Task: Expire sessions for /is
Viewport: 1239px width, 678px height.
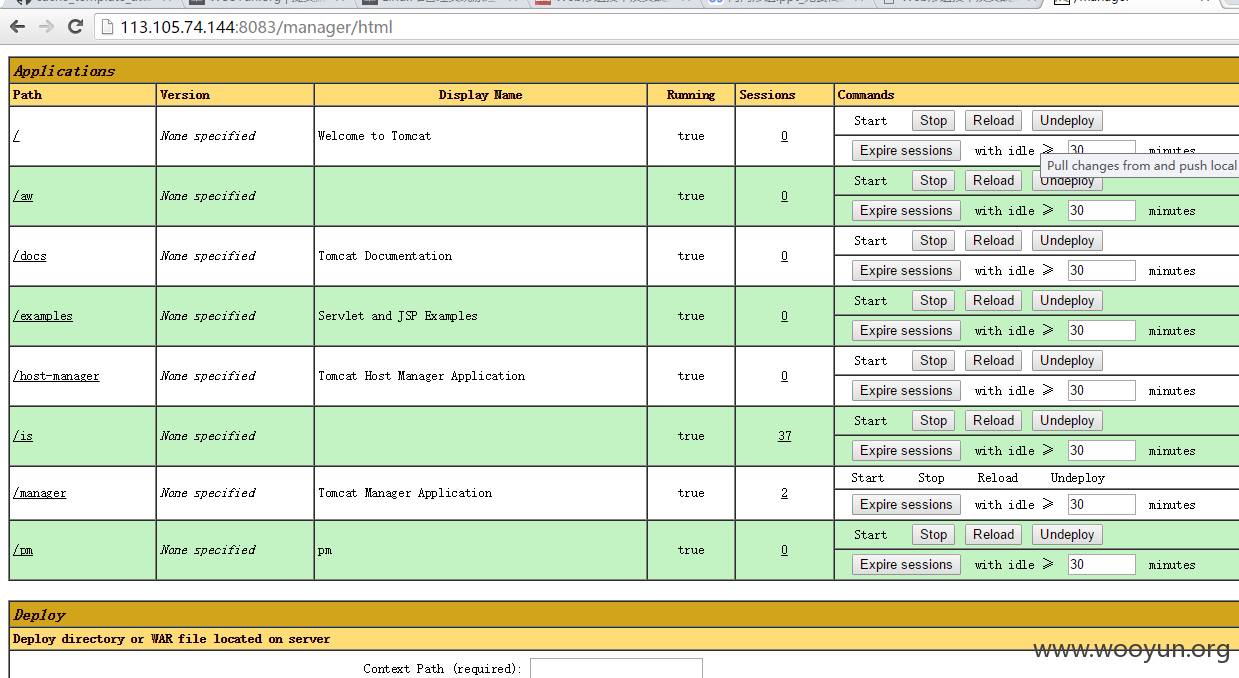Action: 906,450
